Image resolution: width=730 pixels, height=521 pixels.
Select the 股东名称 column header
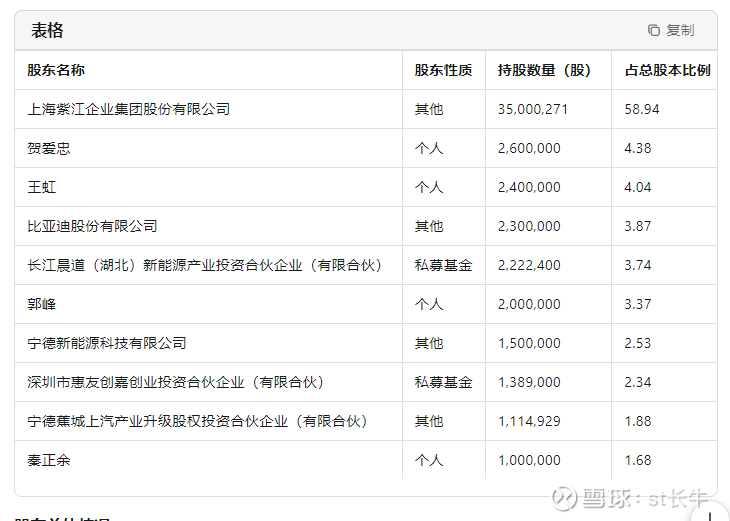tap(56, 70)
